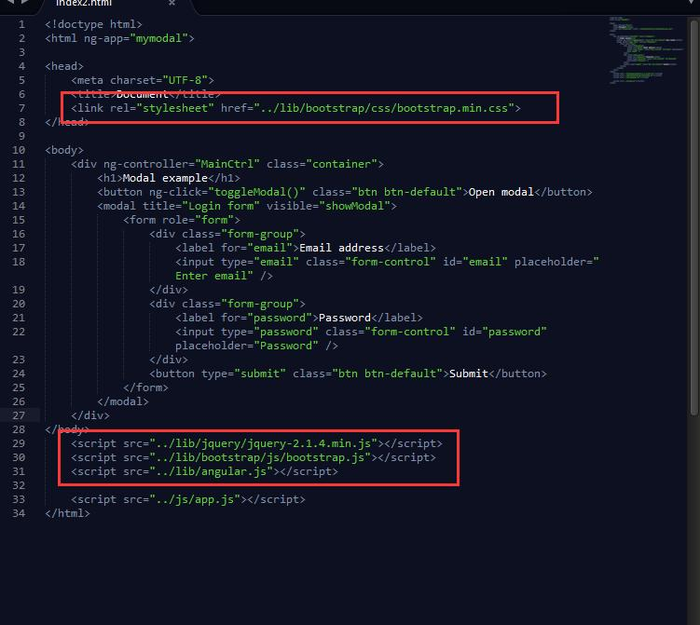Click the "Password" label text on line 21
The height and width of the screenshot is (625, 700).
[x=345, y=318]
